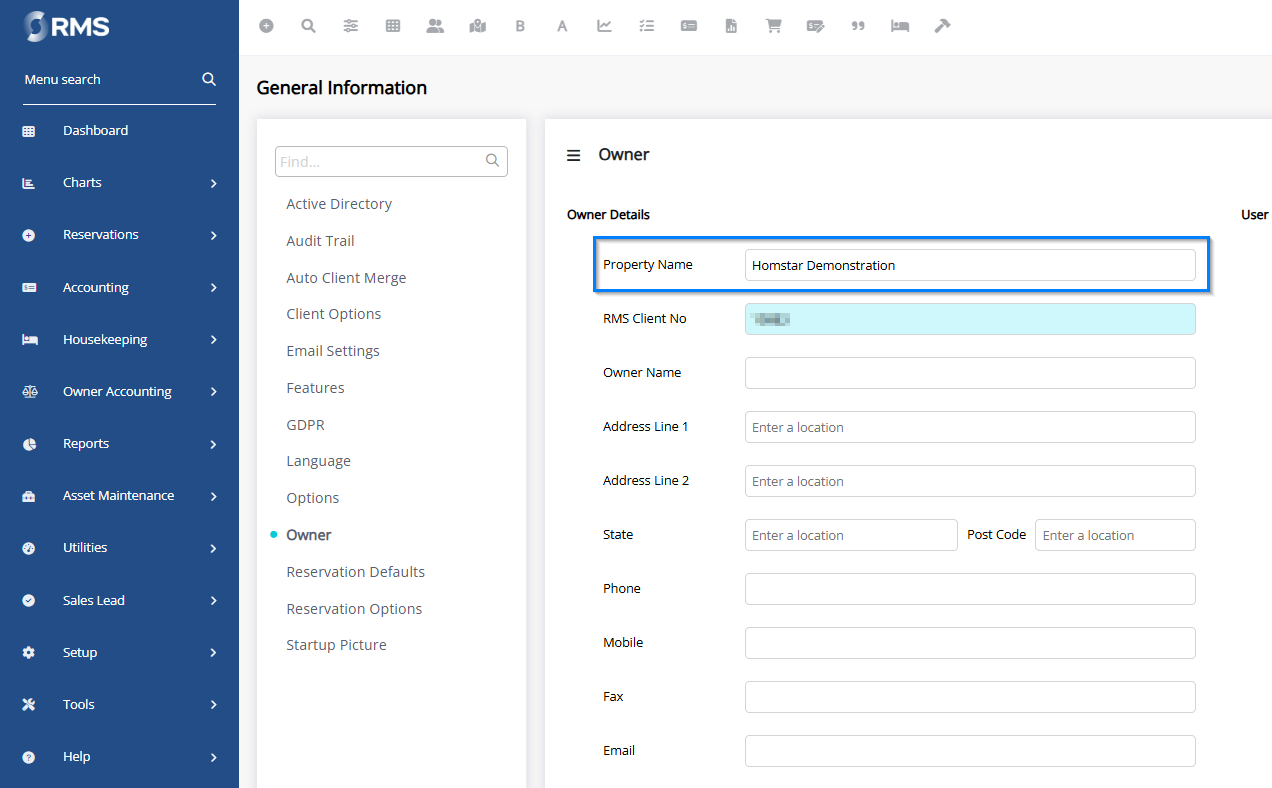The height and width of the screenshot is (788, 1272).
Task: Open the line chart icon in toolbar
Action: (x=604, y=26)
